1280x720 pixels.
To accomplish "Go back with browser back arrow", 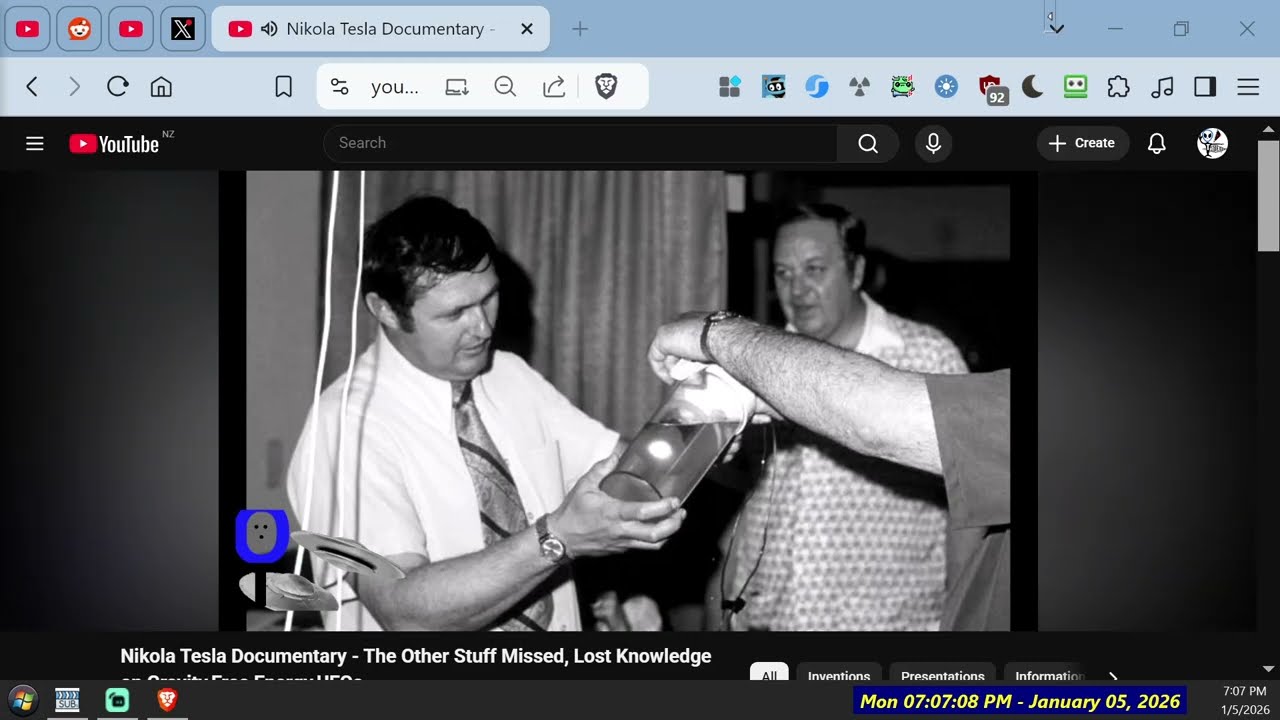I will tap(32, 87).
